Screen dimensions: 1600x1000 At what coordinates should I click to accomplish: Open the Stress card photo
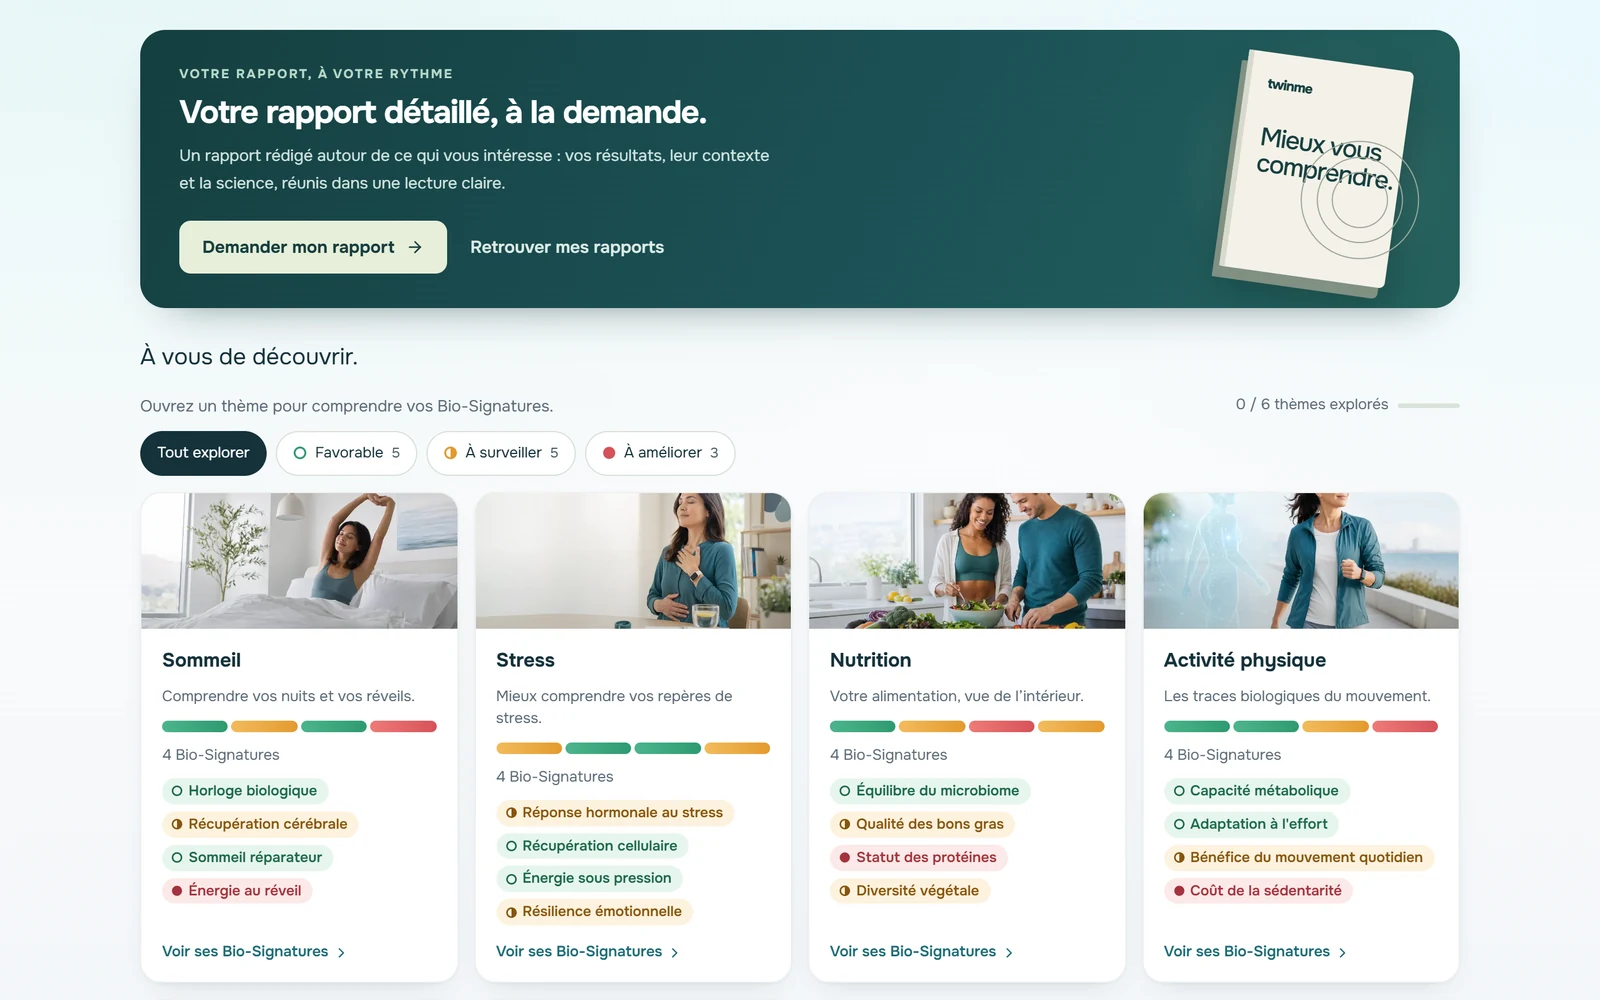click(633, 561)
